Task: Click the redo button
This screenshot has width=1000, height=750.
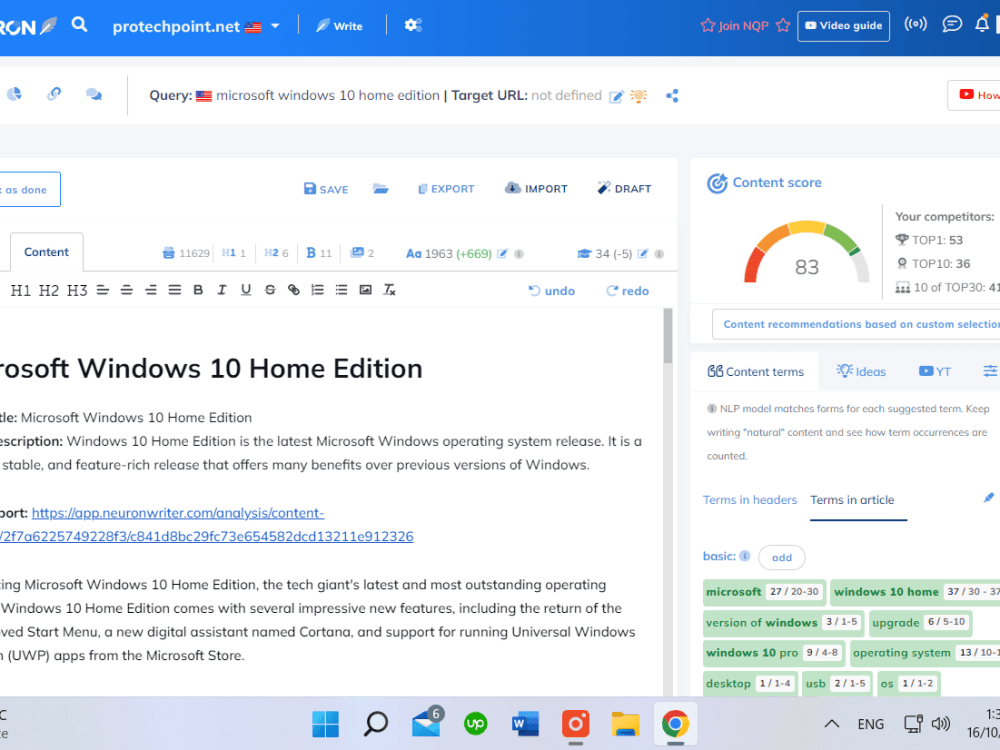Action: point(628,291)
